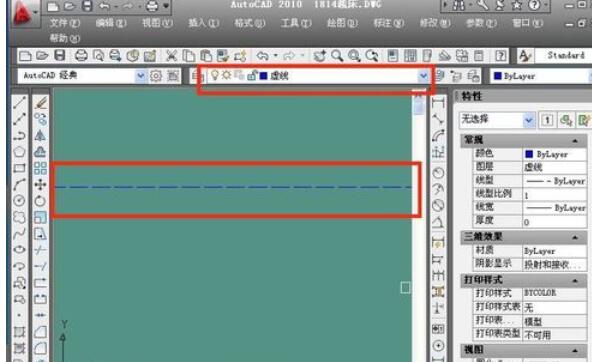Select the Circle draw tool
Image resolution: width=592 pixels, height=362 pixels.
20,200
